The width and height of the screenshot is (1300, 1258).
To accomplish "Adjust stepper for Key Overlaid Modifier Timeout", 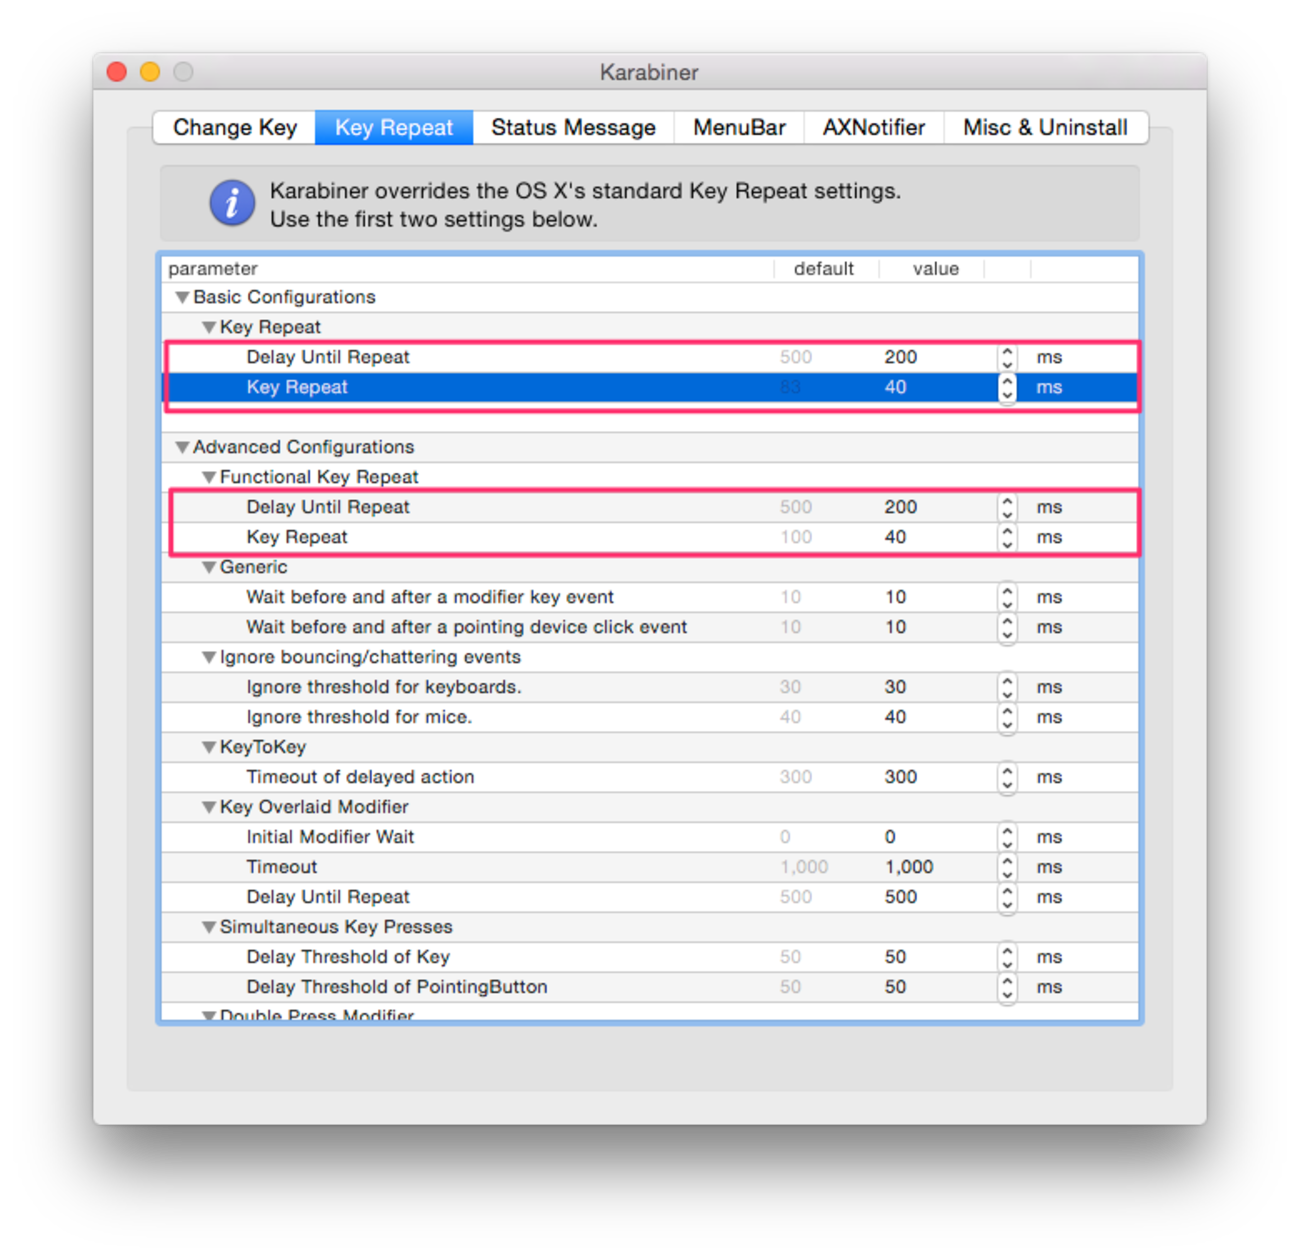I will click(1007, 867).
